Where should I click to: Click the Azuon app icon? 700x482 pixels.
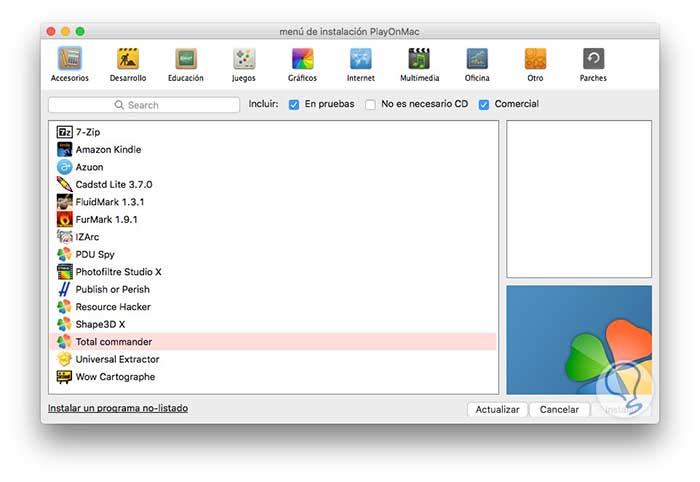(x=64, y=167)
